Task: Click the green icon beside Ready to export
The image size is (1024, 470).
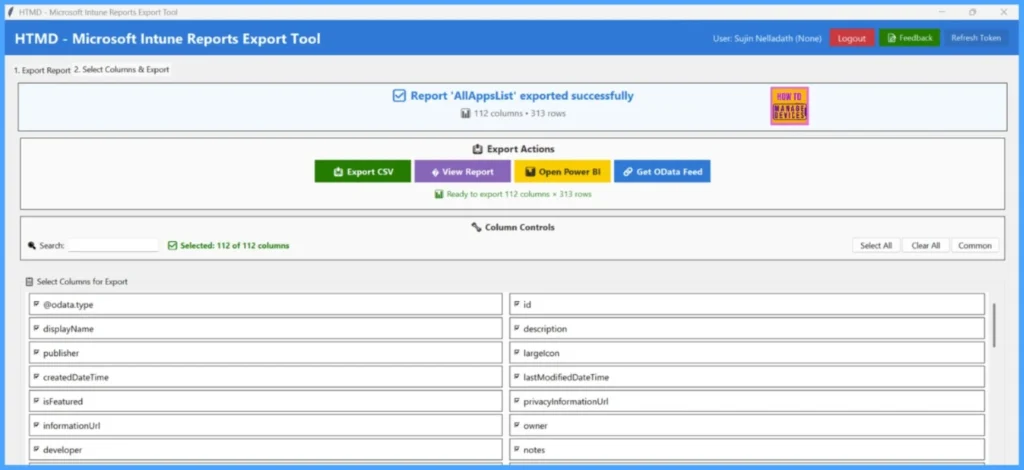Action: click(x=439, y=194)
